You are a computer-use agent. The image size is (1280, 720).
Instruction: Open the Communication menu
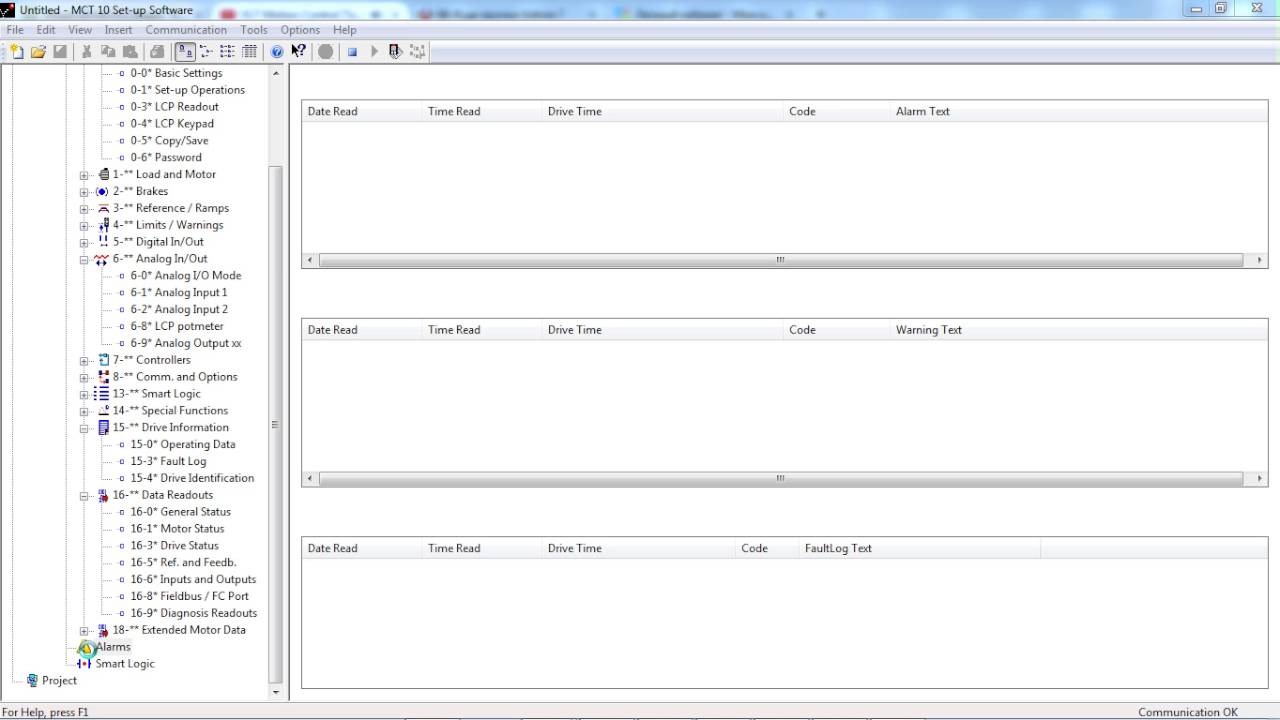pos(186,30)
